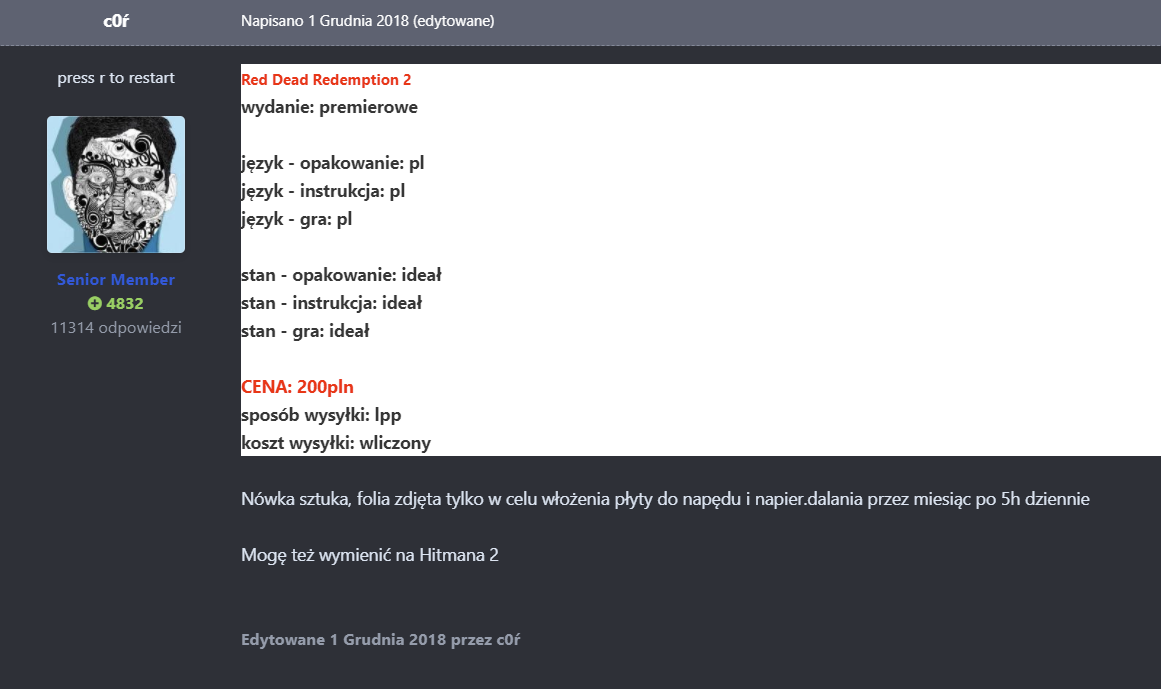Click the sposób wysyłki: lpp line
Viewport: 1161px width, 689px height.
tap(321, 415)
